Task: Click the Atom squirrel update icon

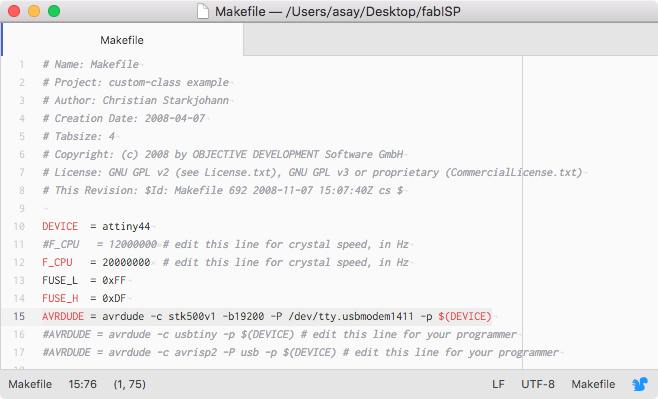Action: pos(640,384)
